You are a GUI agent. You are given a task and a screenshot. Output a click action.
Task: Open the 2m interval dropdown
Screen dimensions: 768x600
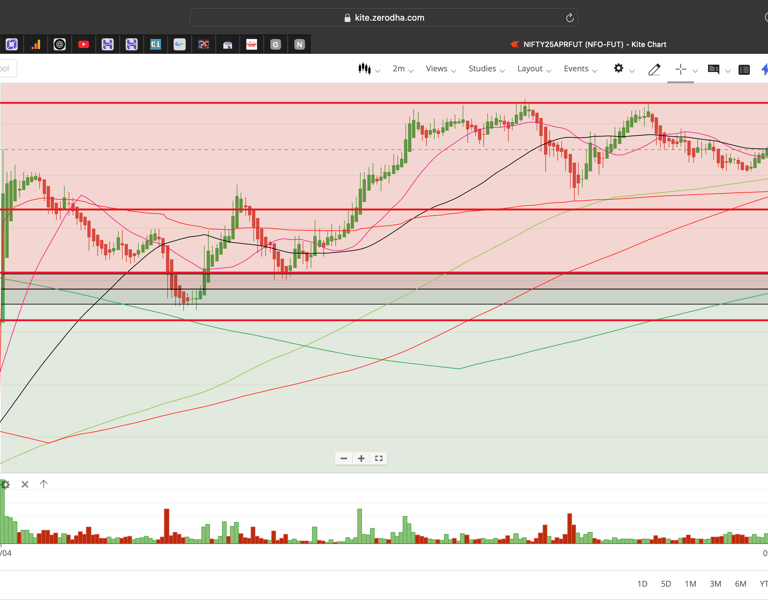403,69
